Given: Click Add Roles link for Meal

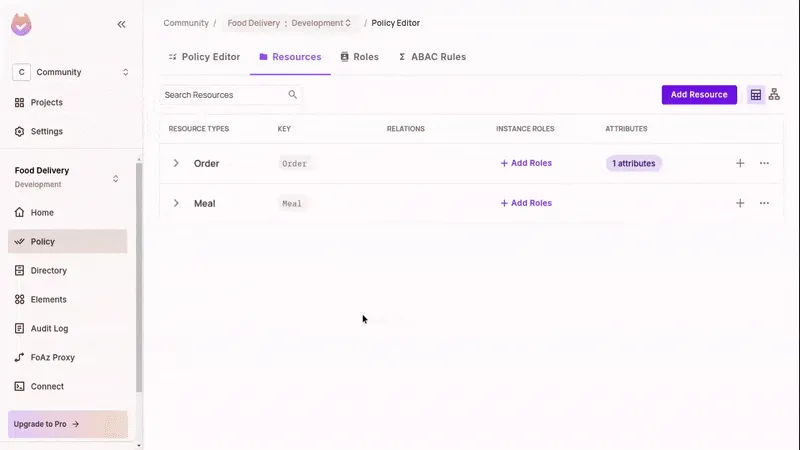Looking at the screenshot, I should 526,203.
